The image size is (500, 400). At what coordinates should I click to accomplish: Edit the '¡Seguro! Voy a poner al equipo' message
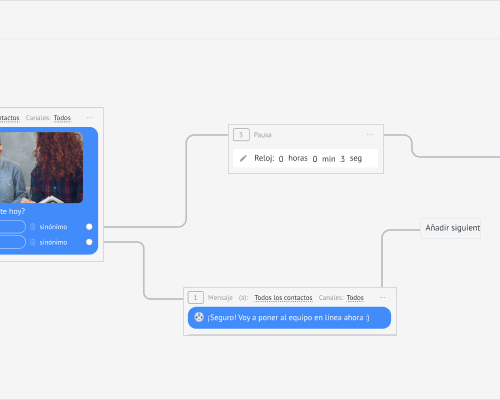(x=289, y=318)
